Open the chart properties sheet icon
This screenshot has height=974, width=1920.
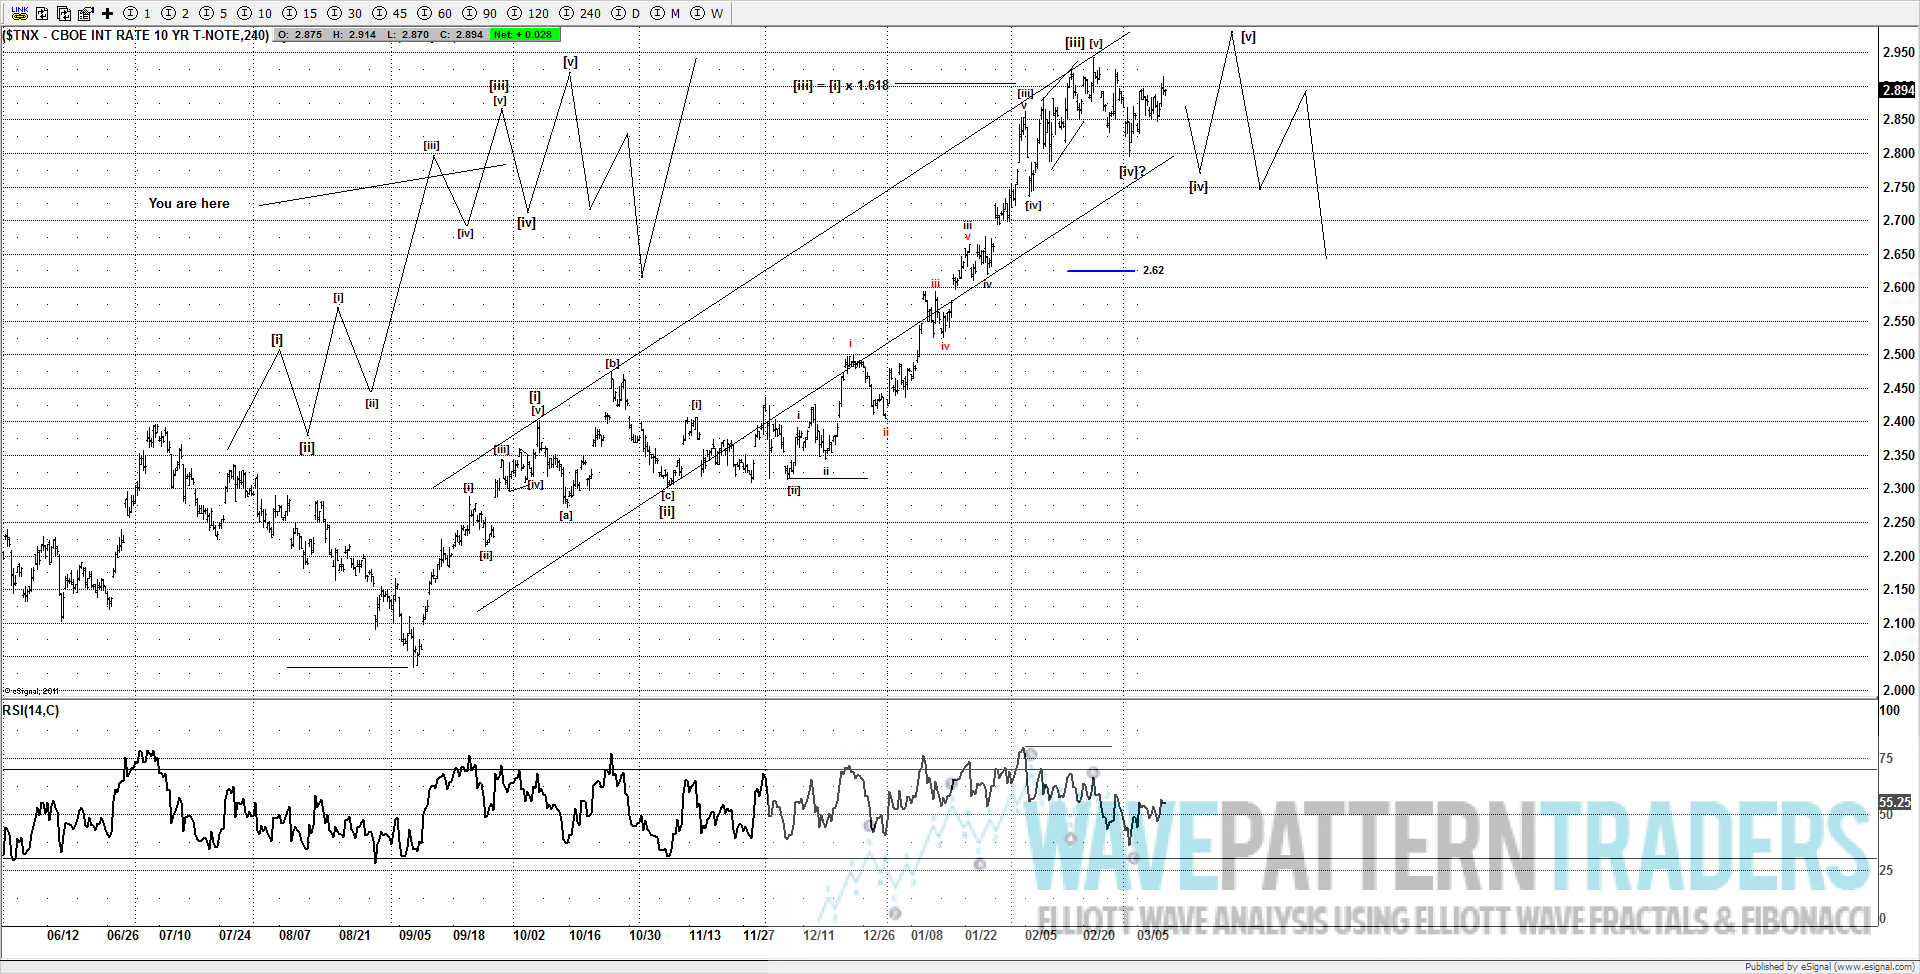point(85,13)
